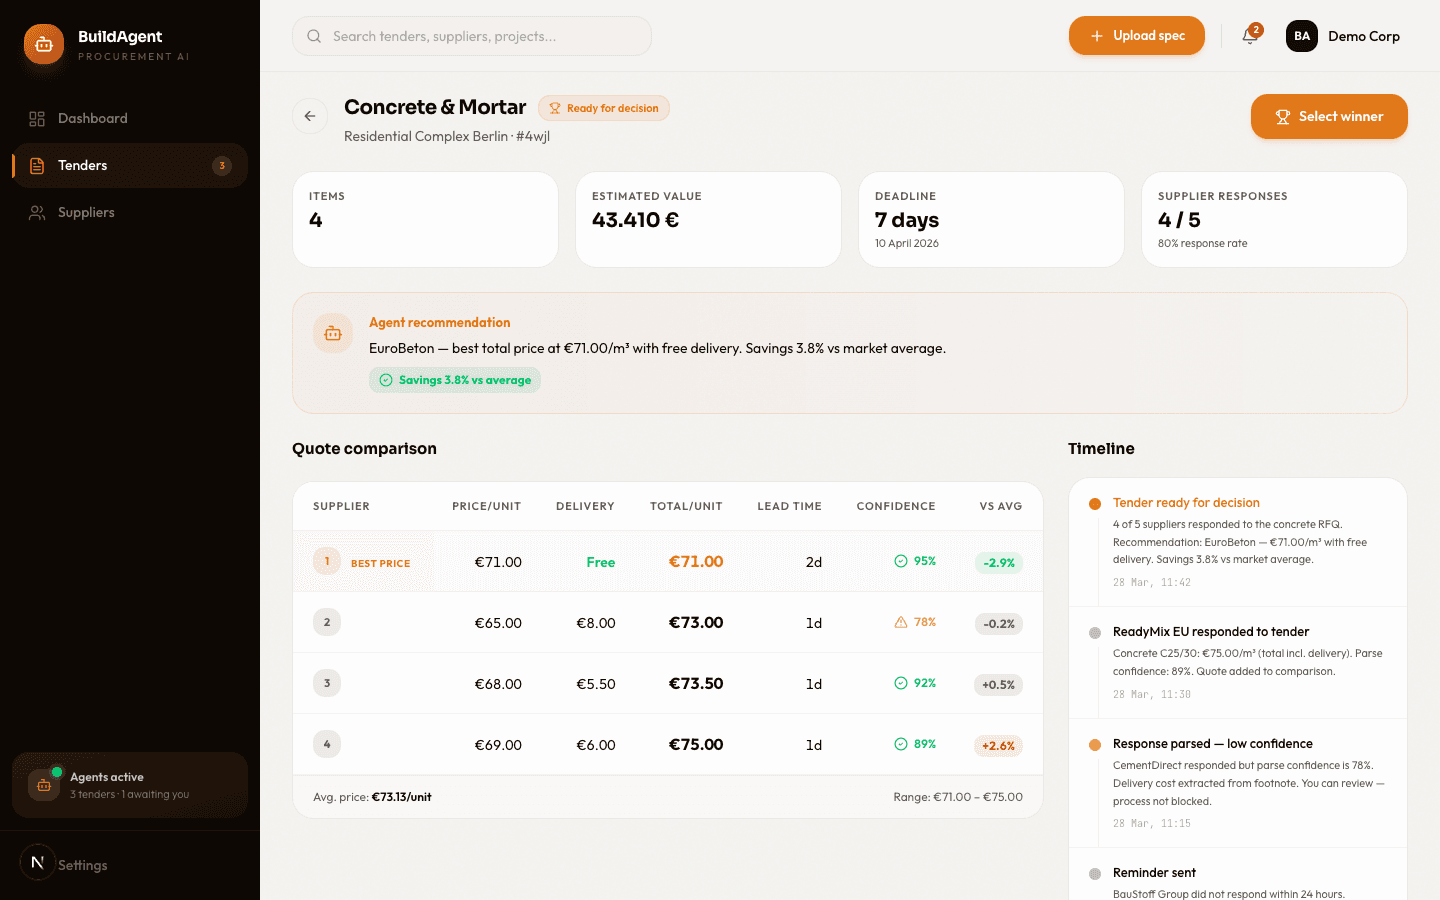Click the search tenders input field

coord(471,35)
